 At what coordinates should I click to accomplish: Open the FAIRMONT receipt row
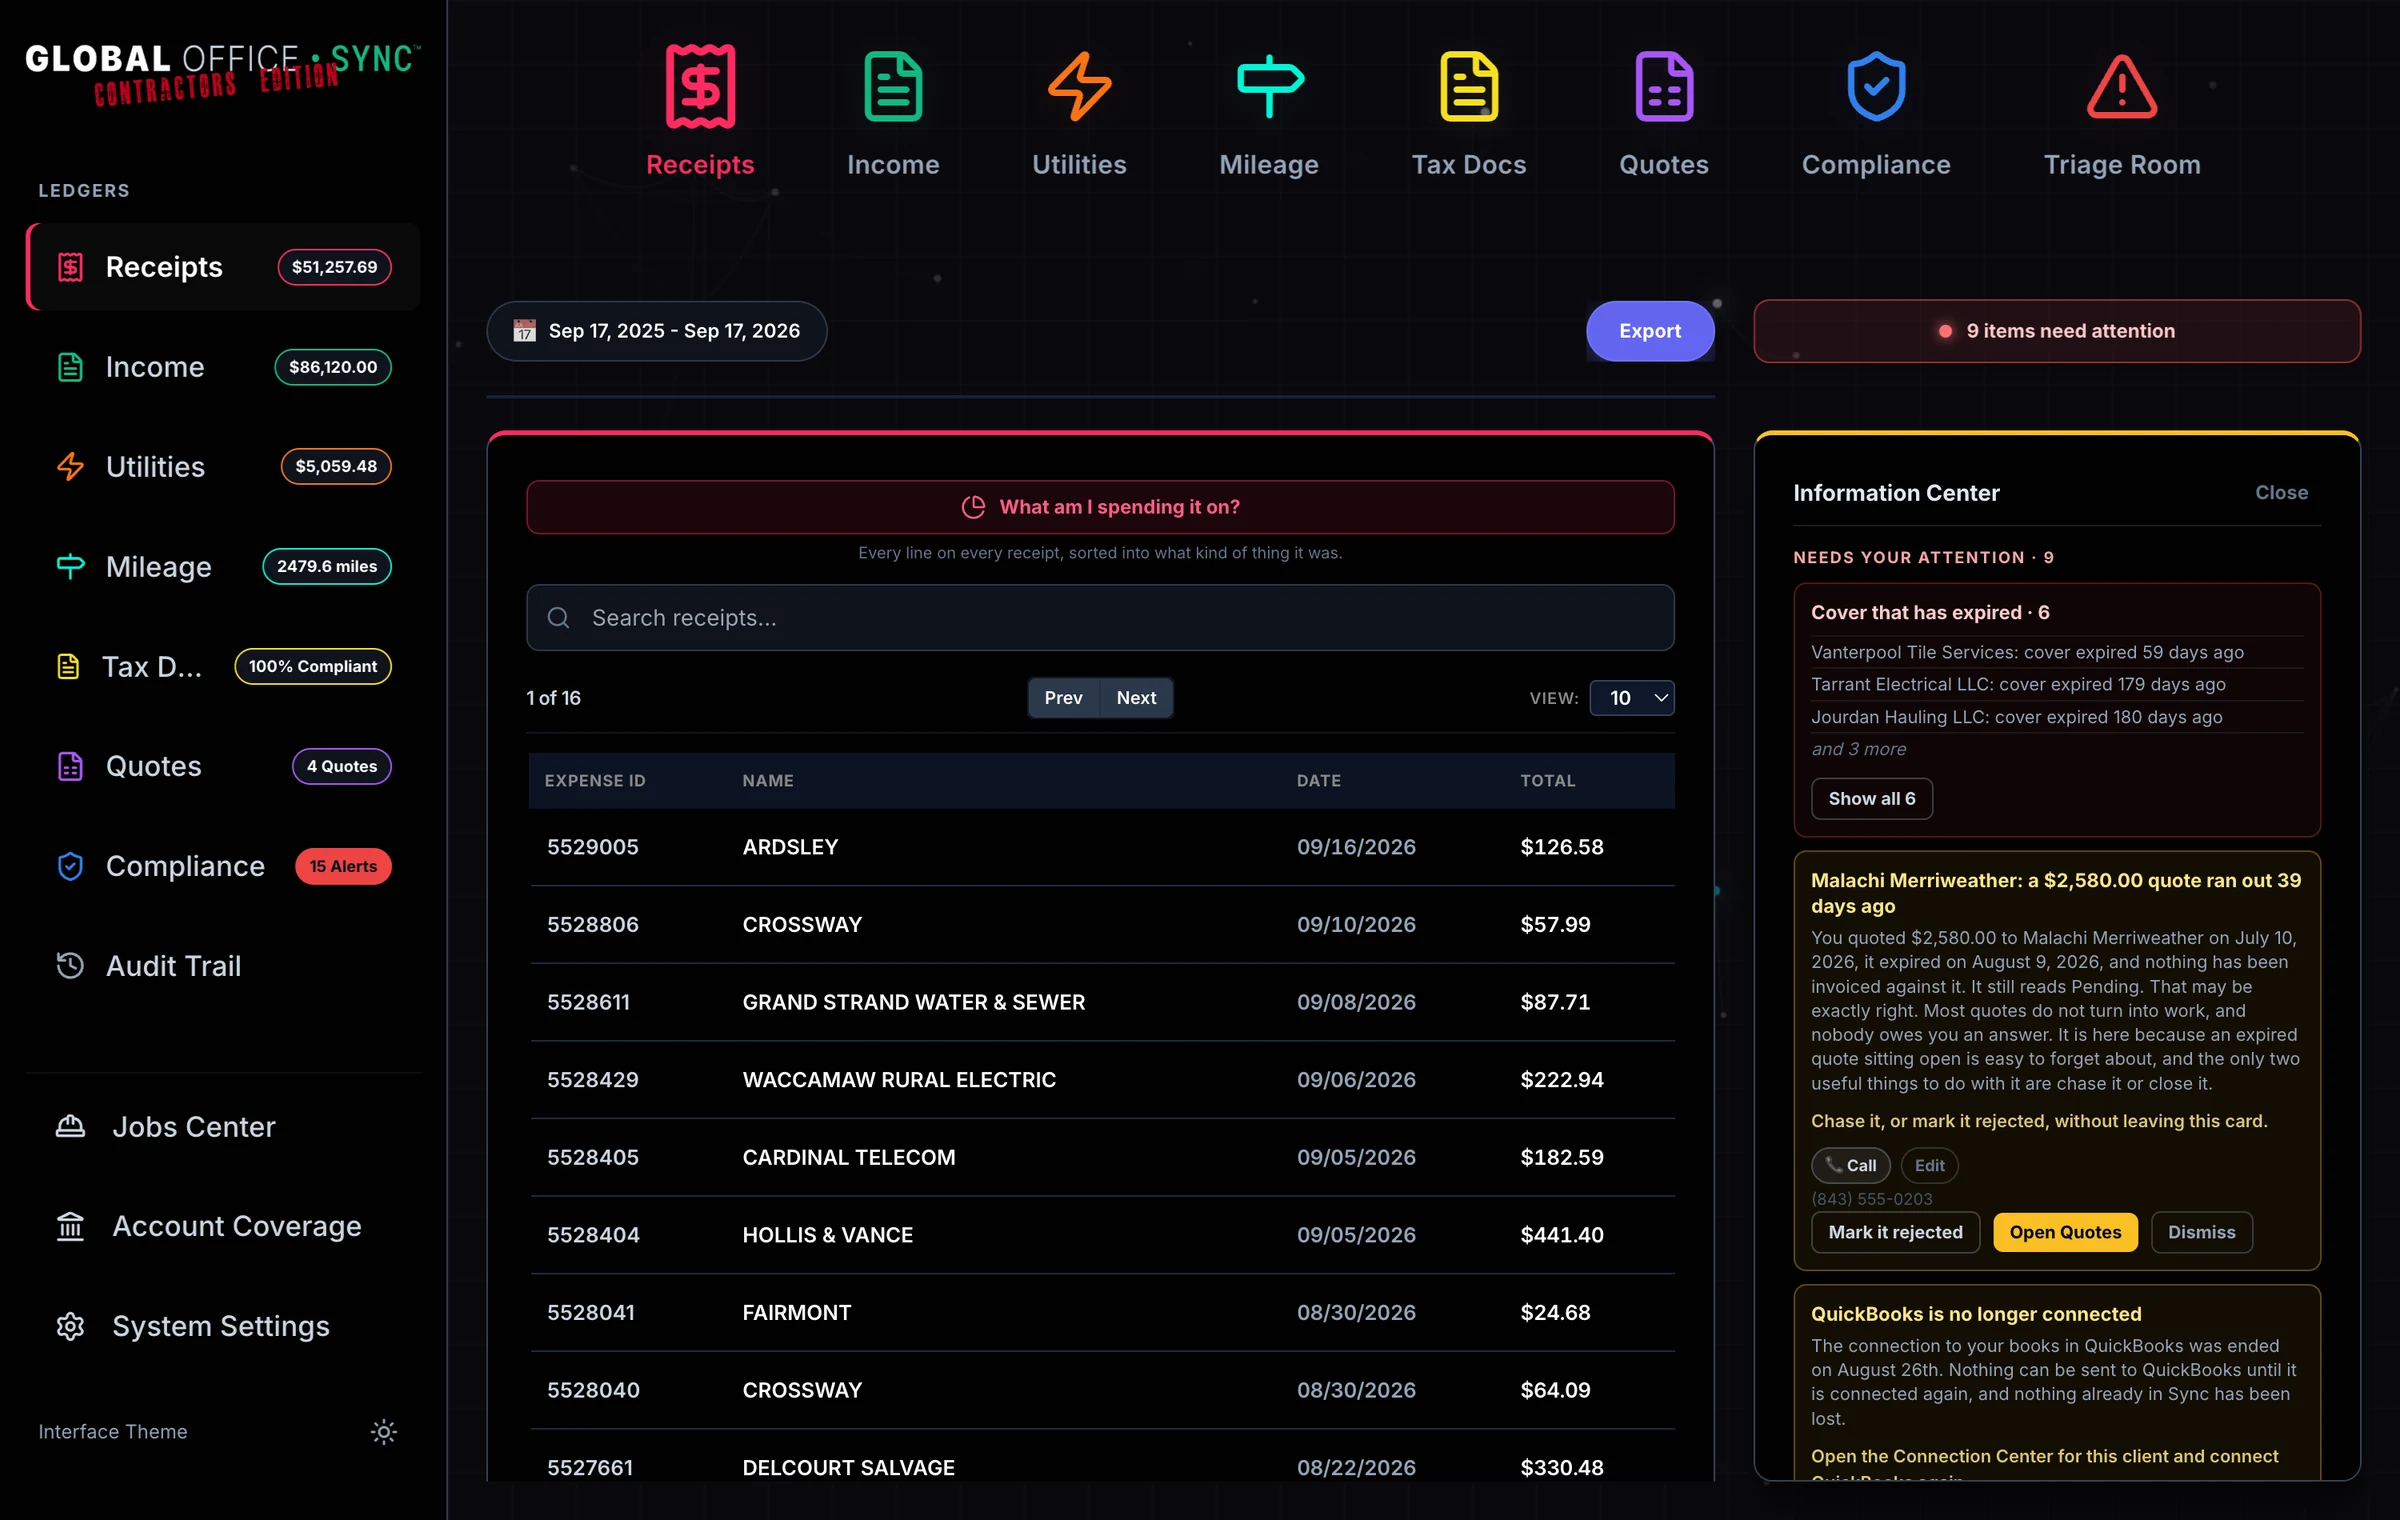click(1101, 1313)
